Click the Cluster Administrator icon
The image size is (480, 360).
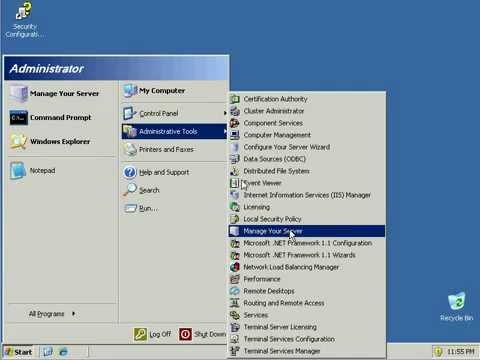pyautogui.click(x=235, y=111)
